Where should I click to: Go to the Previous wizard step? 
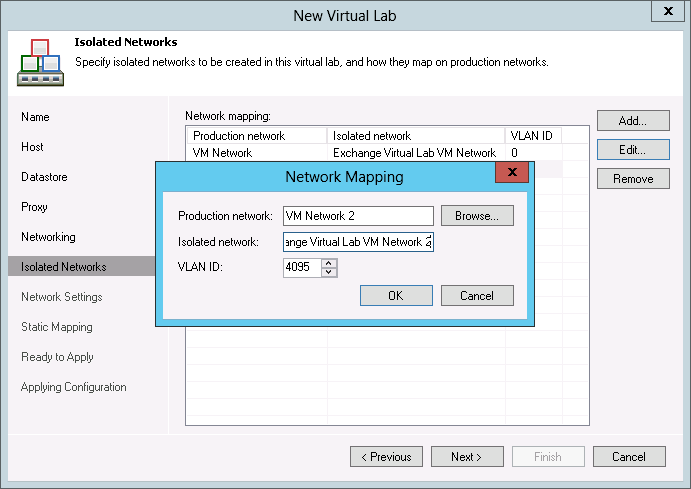[386, 457]
